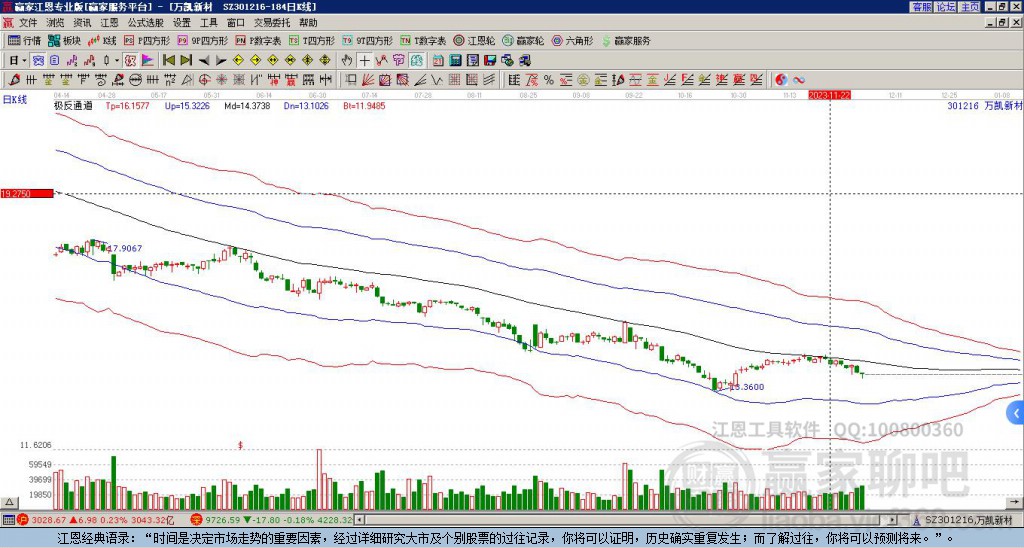
Task: Click the blue infinity loop icon
Action: (799, 80)
